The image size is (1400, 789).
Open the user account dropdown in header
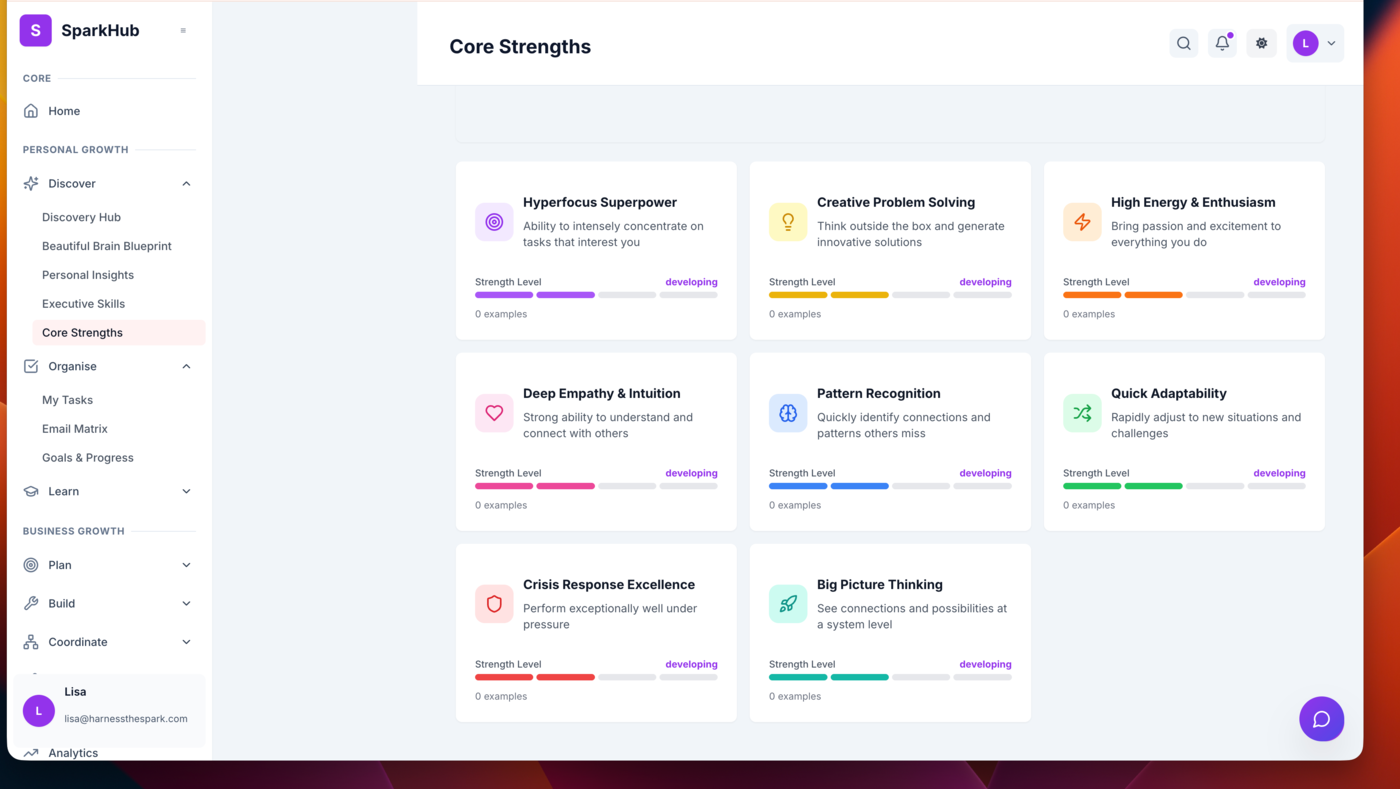[1315, 43]
